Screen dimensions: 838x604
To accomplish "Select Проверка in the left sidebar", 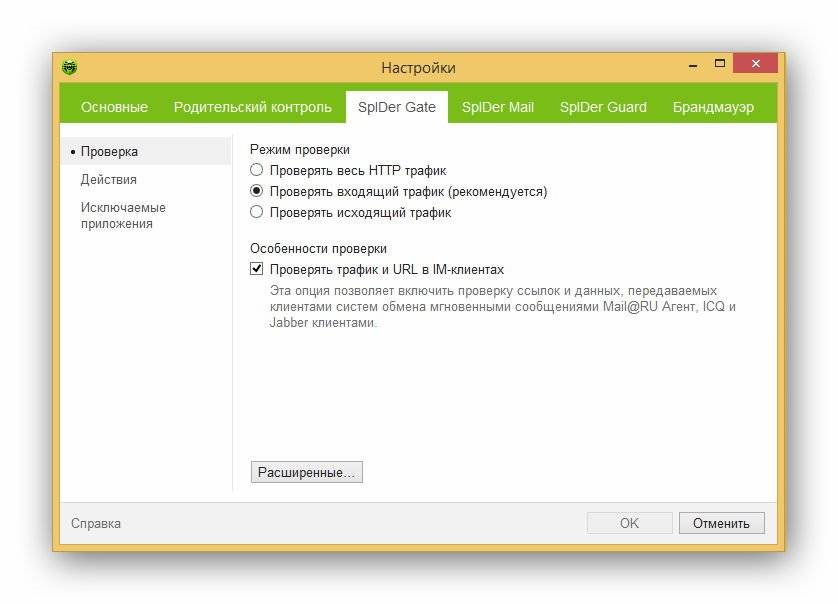I will point(145,151).
